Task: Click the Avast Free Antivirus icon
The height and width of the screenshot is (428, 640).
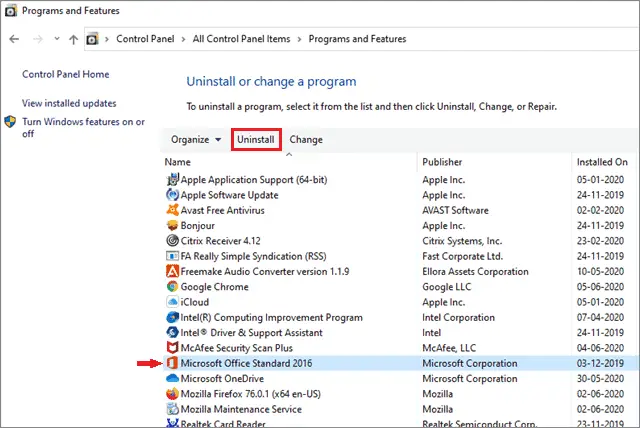Action: pyautogui.click(x=172, y=210)
